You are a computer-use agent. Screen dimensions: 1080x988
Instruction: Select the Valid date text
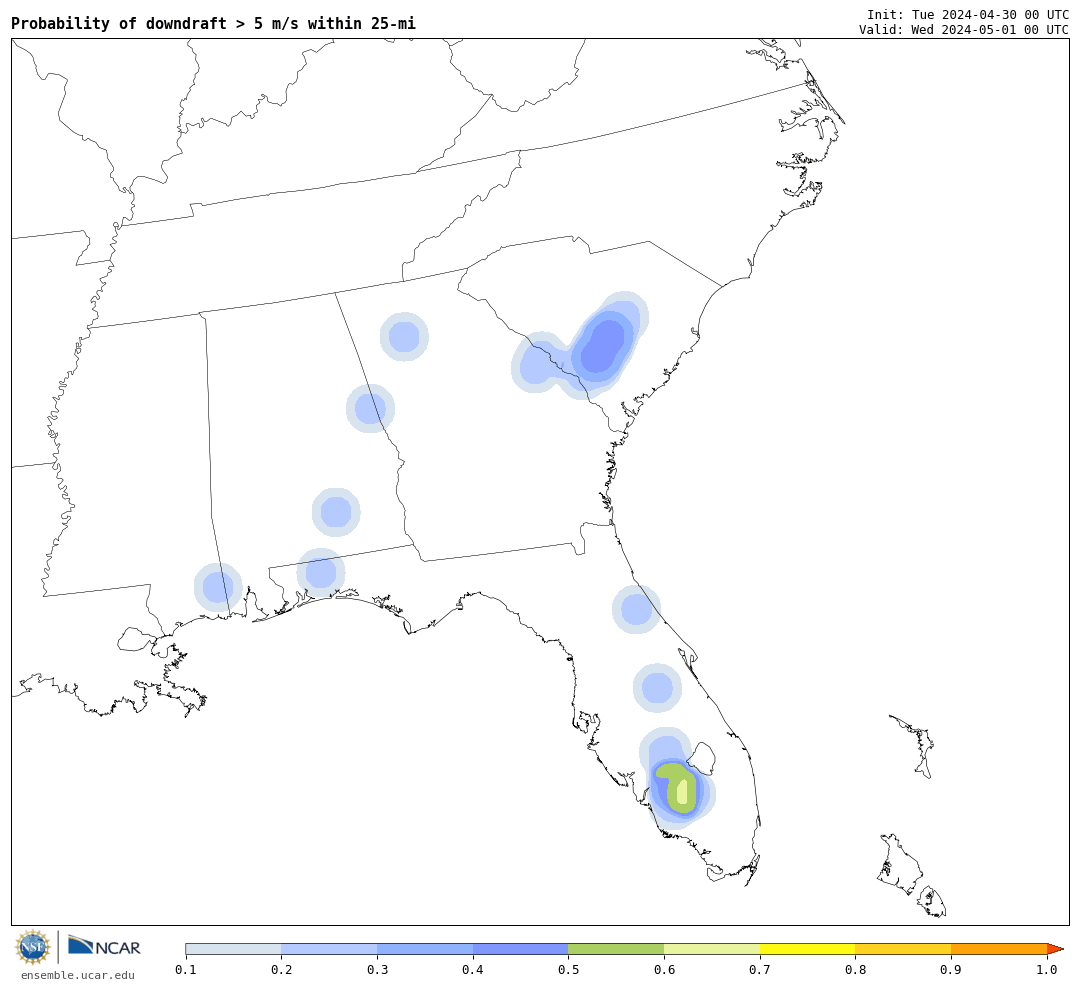pyautogui.click(x=964, y=30)
